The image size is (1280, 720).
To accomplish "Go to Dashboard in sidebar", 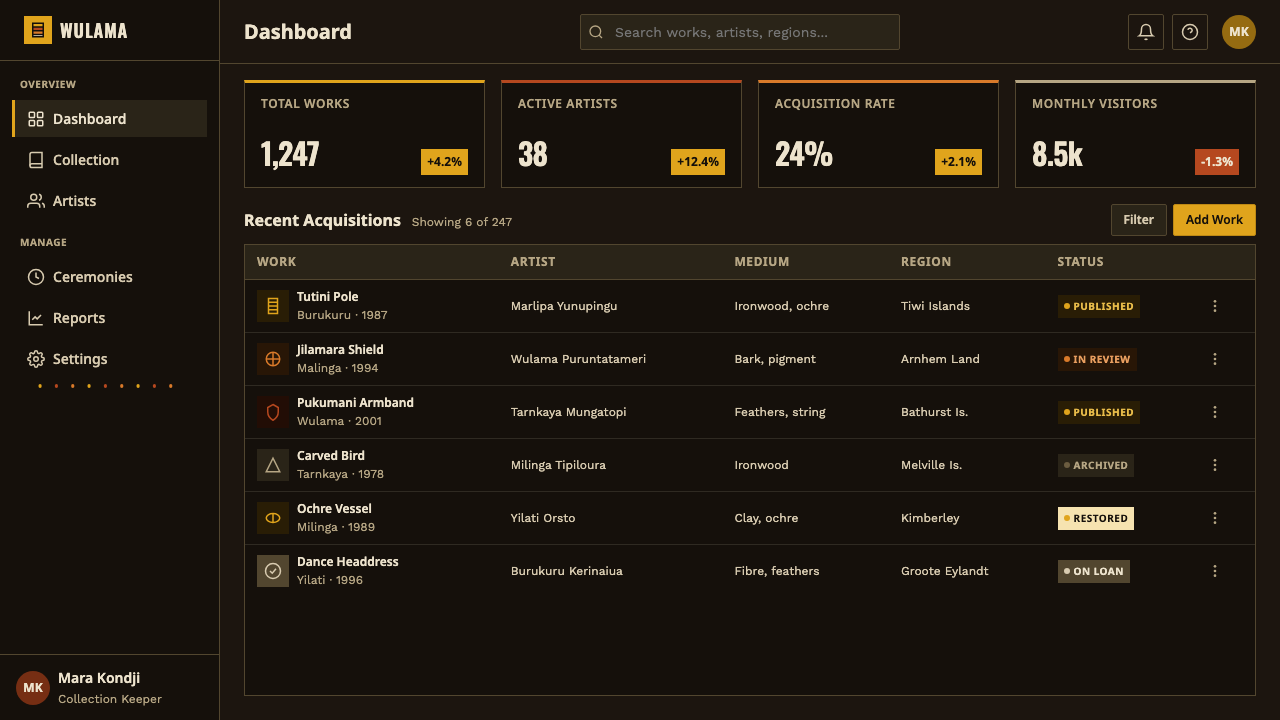I will (110, 119).
